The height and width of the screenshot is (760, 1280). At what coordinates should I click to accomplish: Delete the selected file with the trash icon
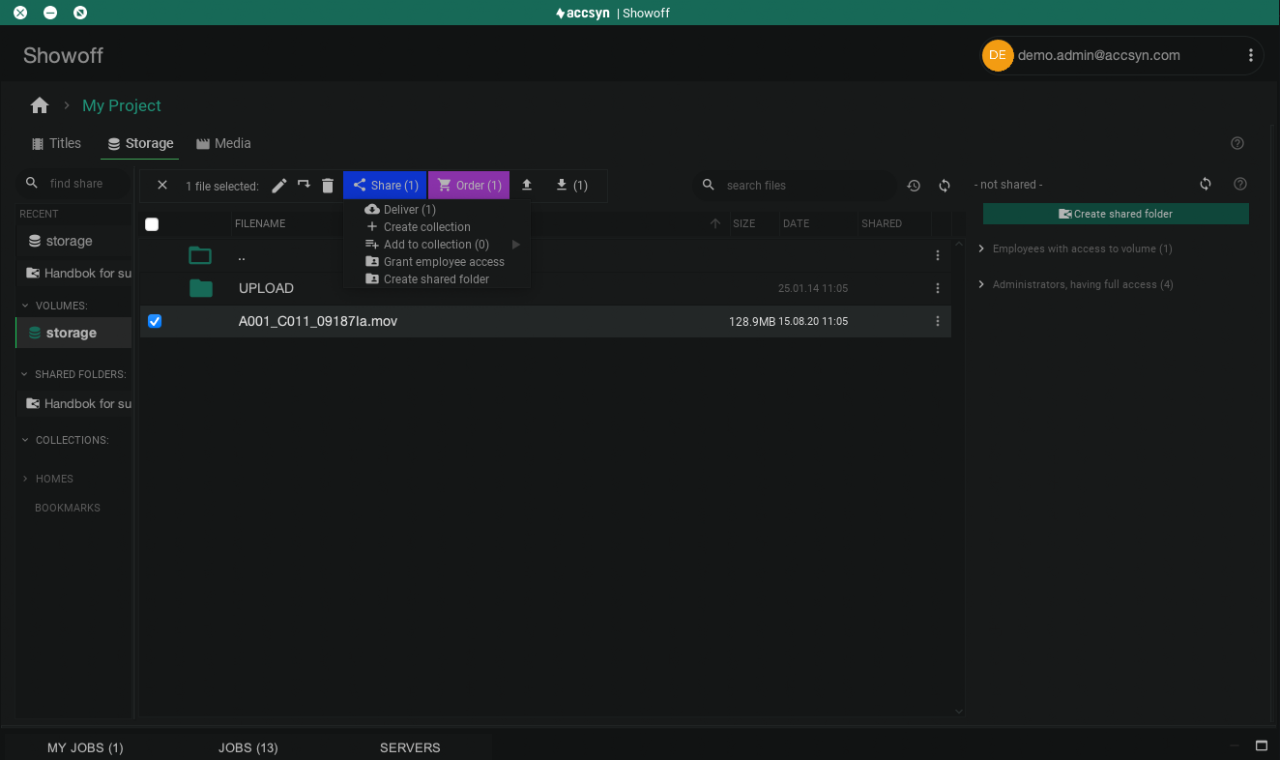327,185
